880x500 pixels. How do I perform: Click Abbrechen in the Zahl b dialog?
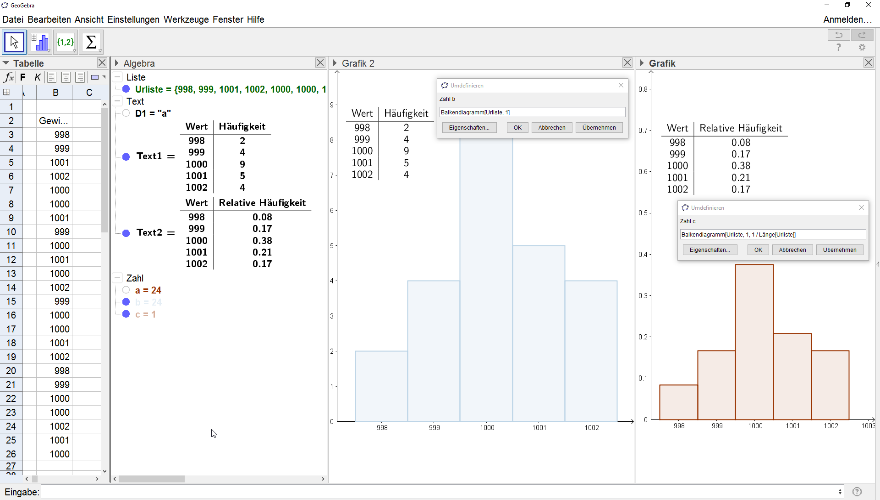click(552, 127)
